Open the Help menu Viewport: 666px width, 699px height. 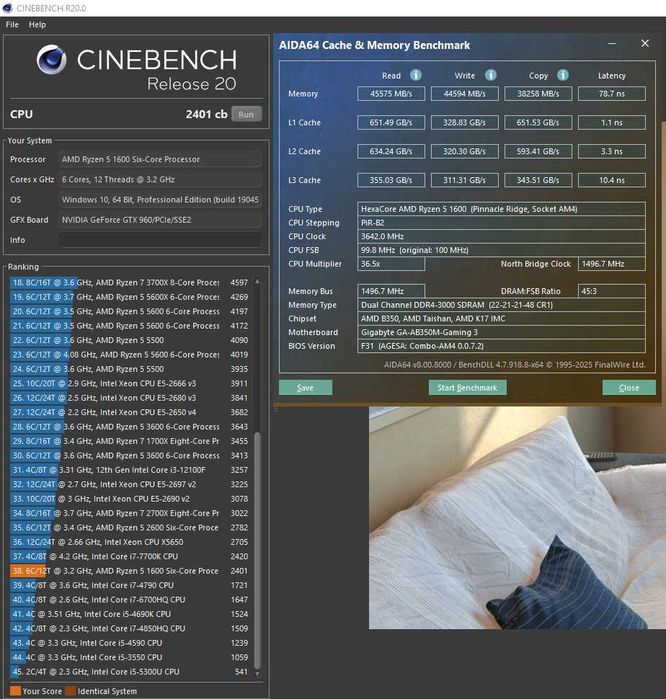37,25
